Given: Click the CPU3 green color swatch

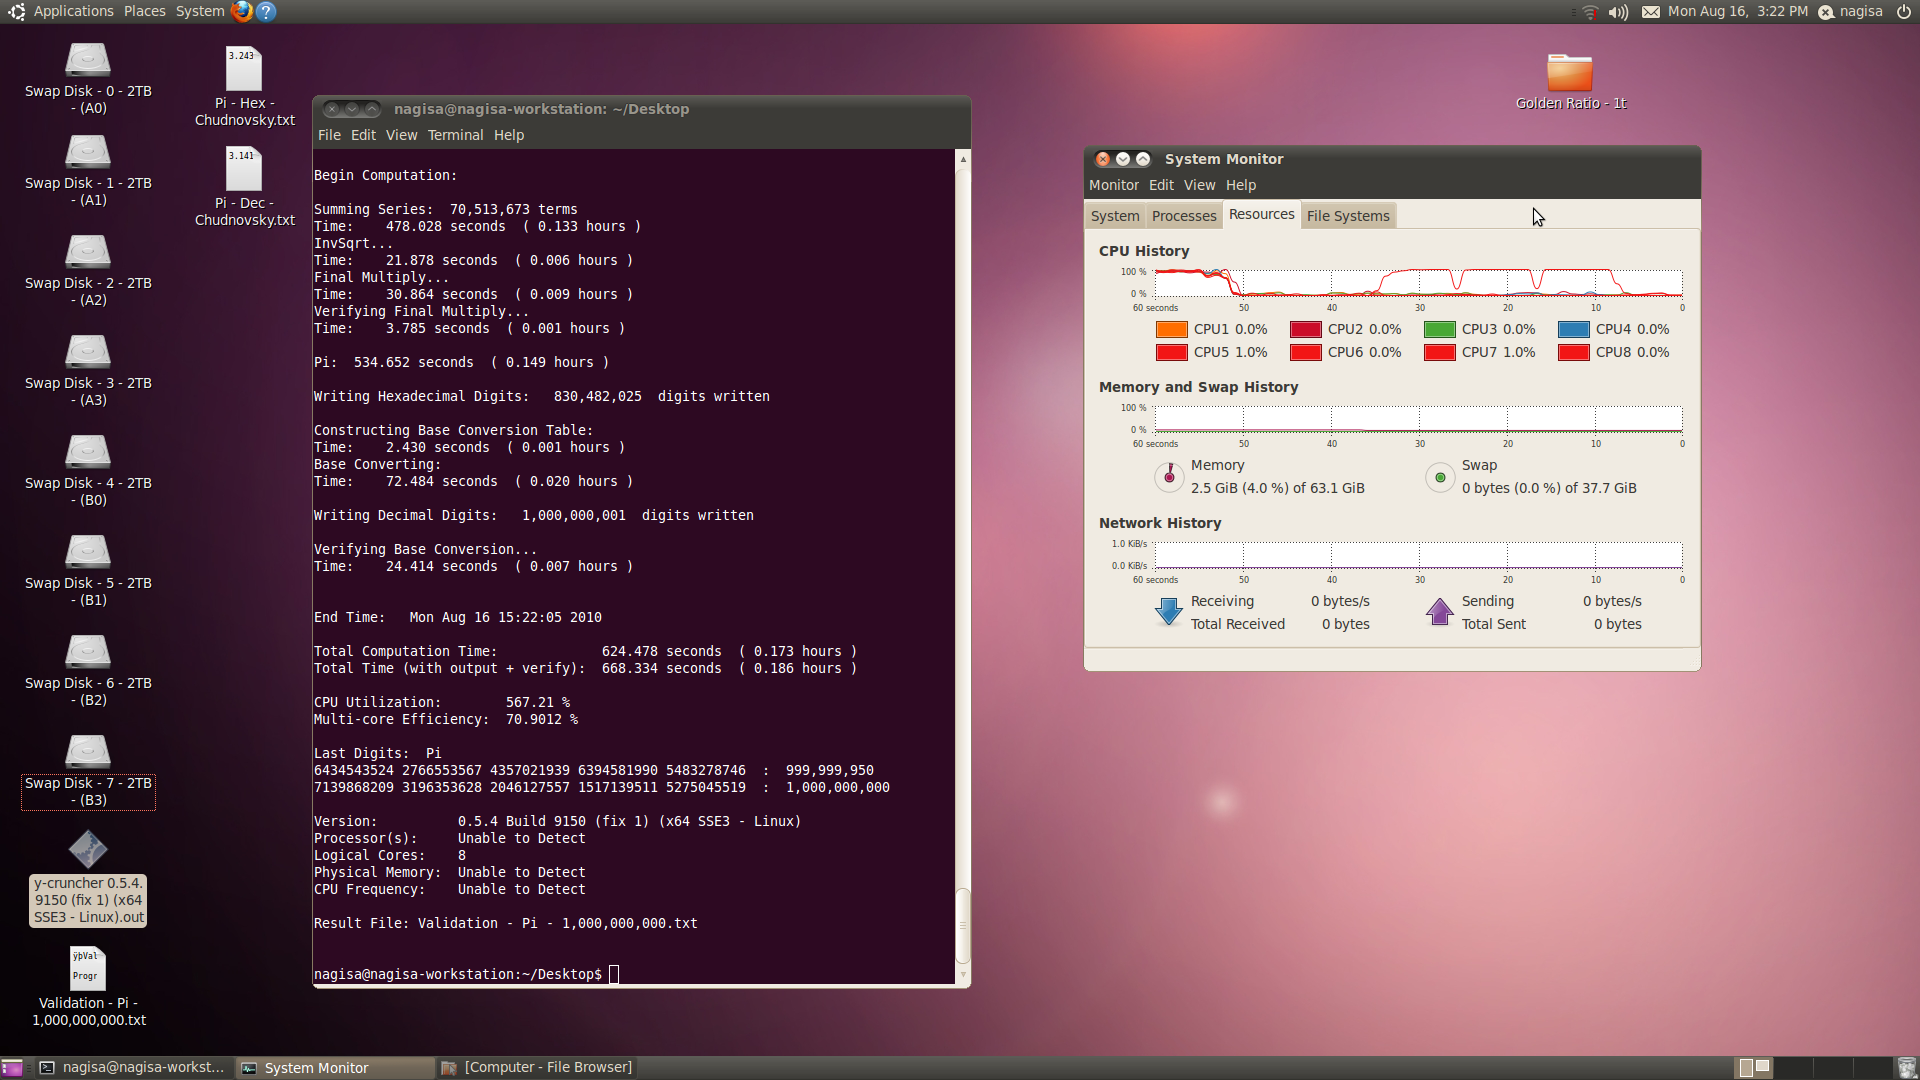Looking at the screenshot, I should (1439, 329).
